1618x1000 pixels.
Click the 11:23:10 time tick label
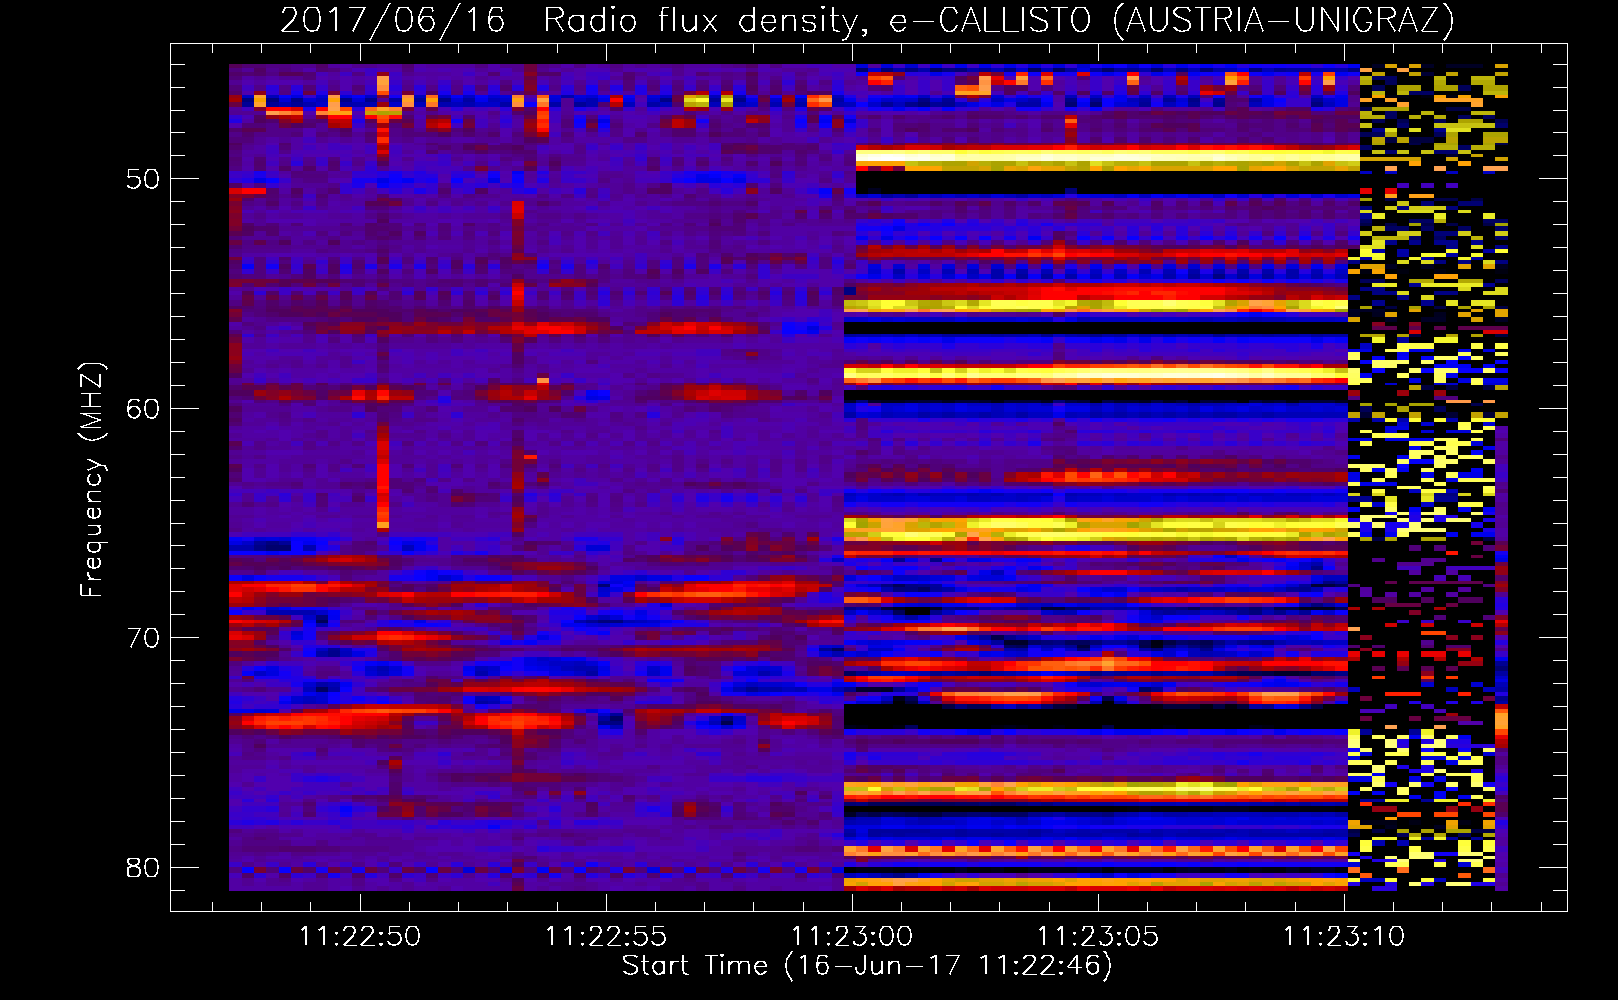[x=1344, y=937]
